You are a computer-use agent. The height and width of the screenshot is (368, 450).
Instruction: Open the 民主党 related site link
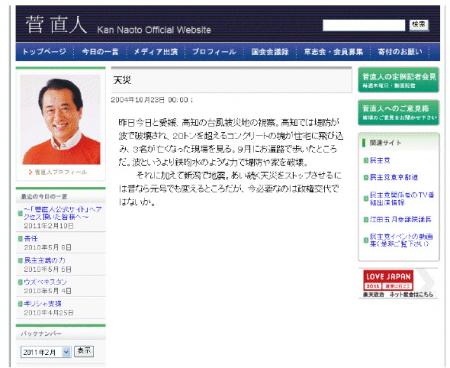click(380, 160)
